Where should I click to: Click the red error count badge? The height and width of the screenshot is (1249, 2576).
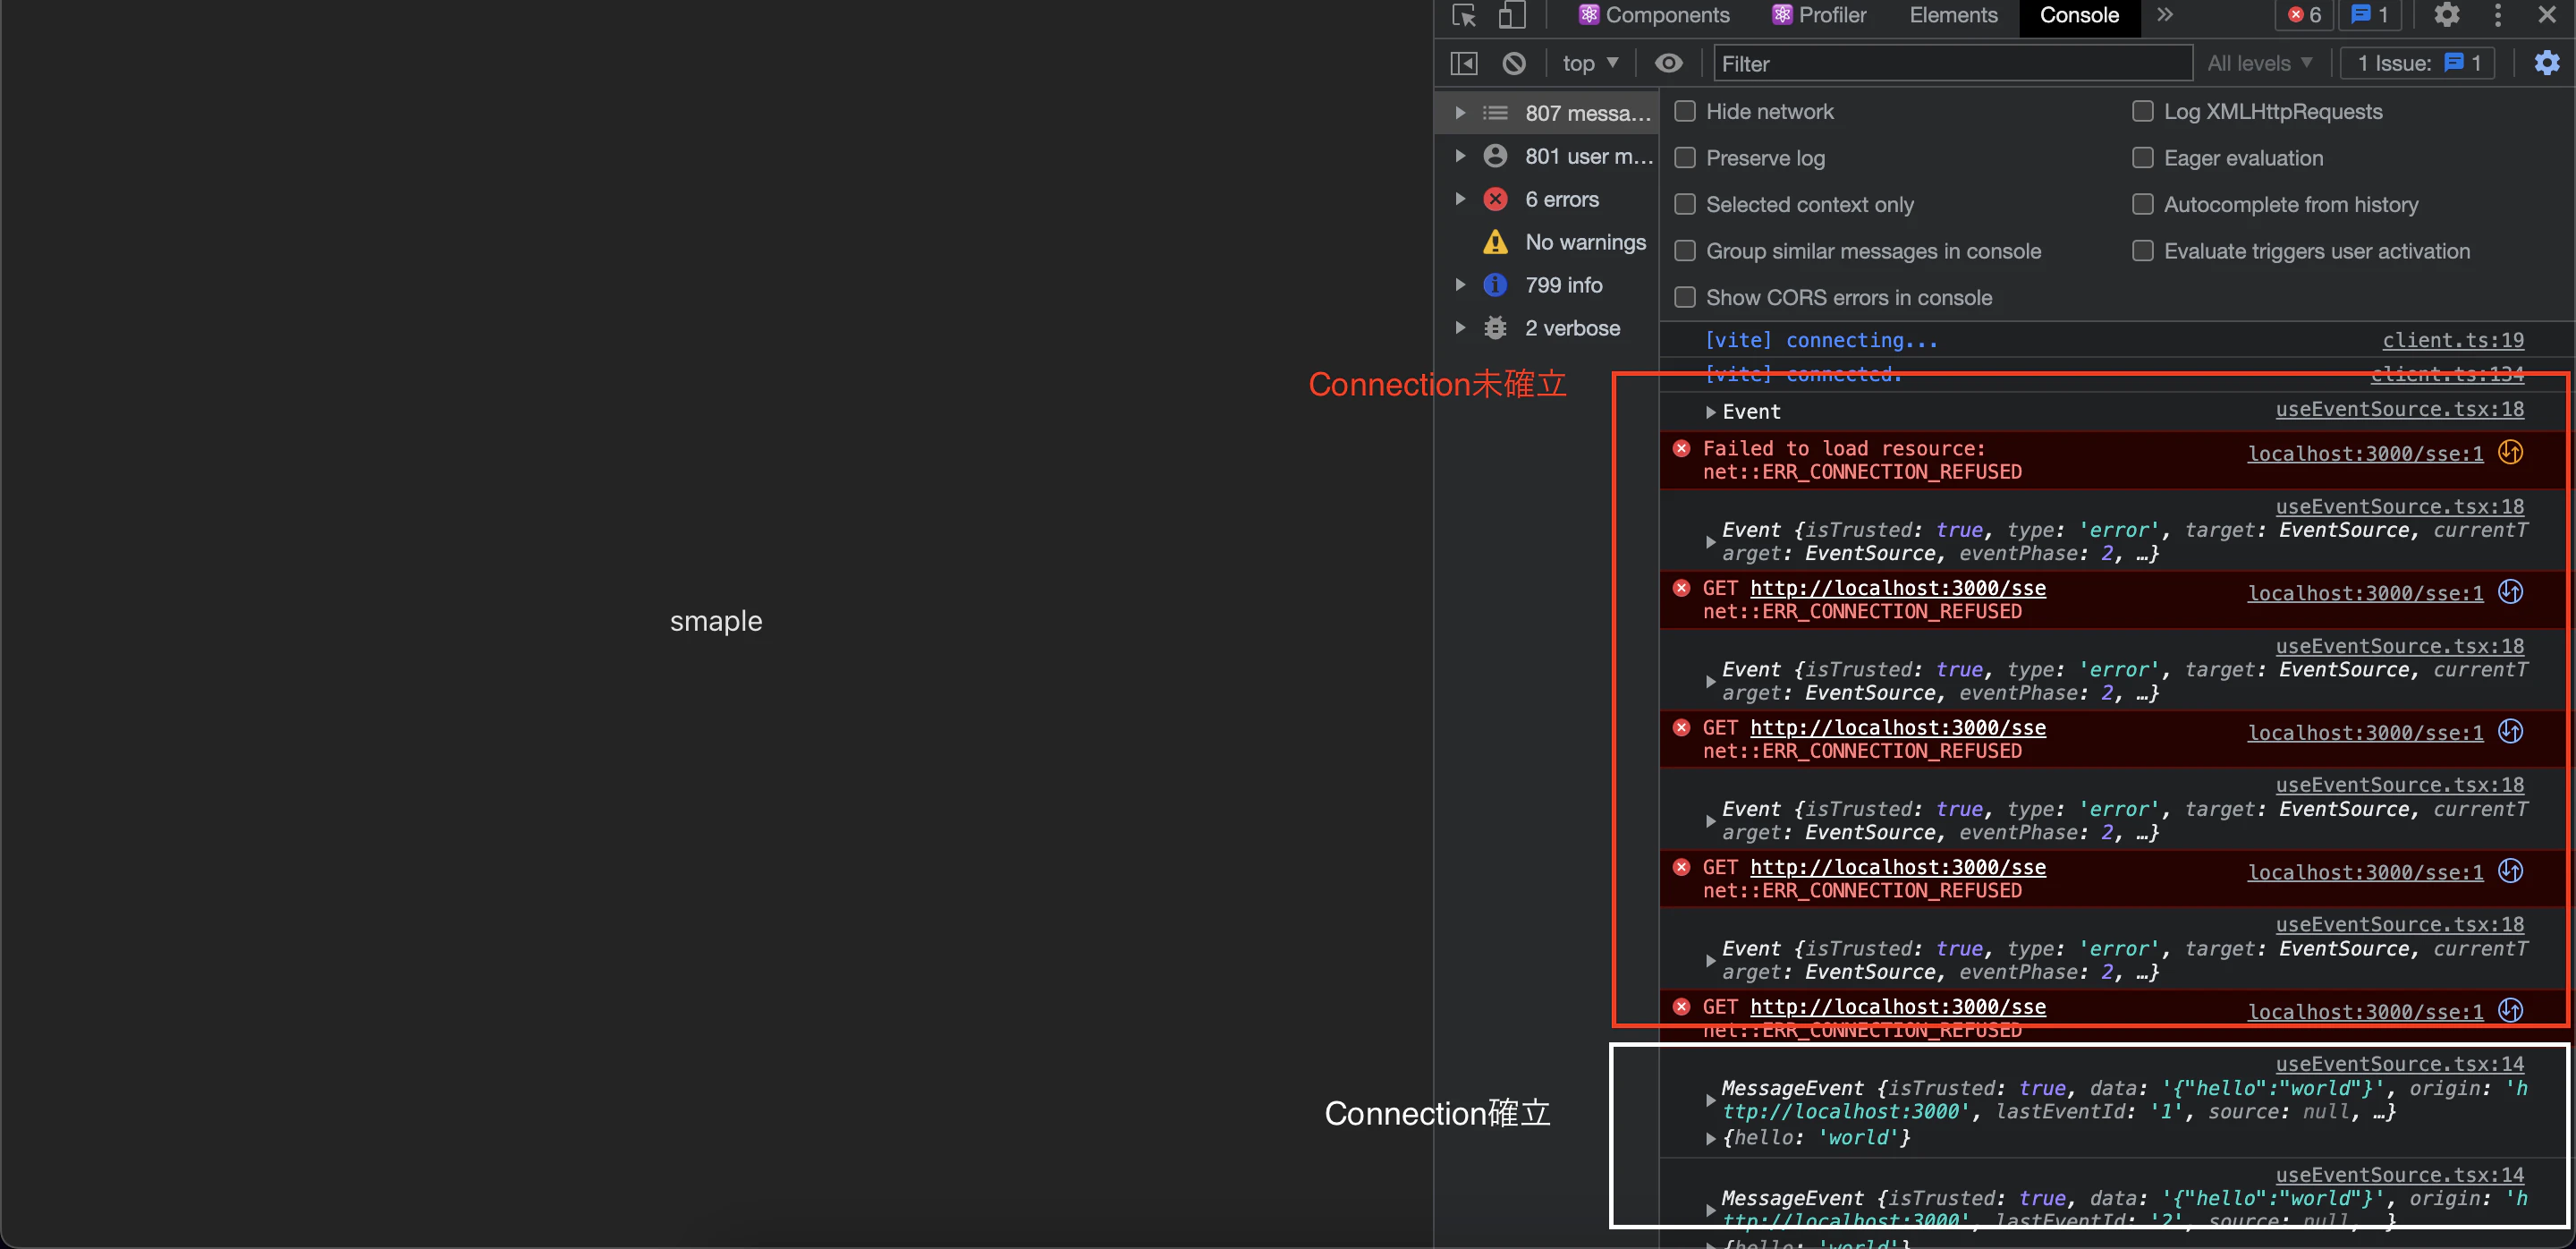tap(2304, 15)
